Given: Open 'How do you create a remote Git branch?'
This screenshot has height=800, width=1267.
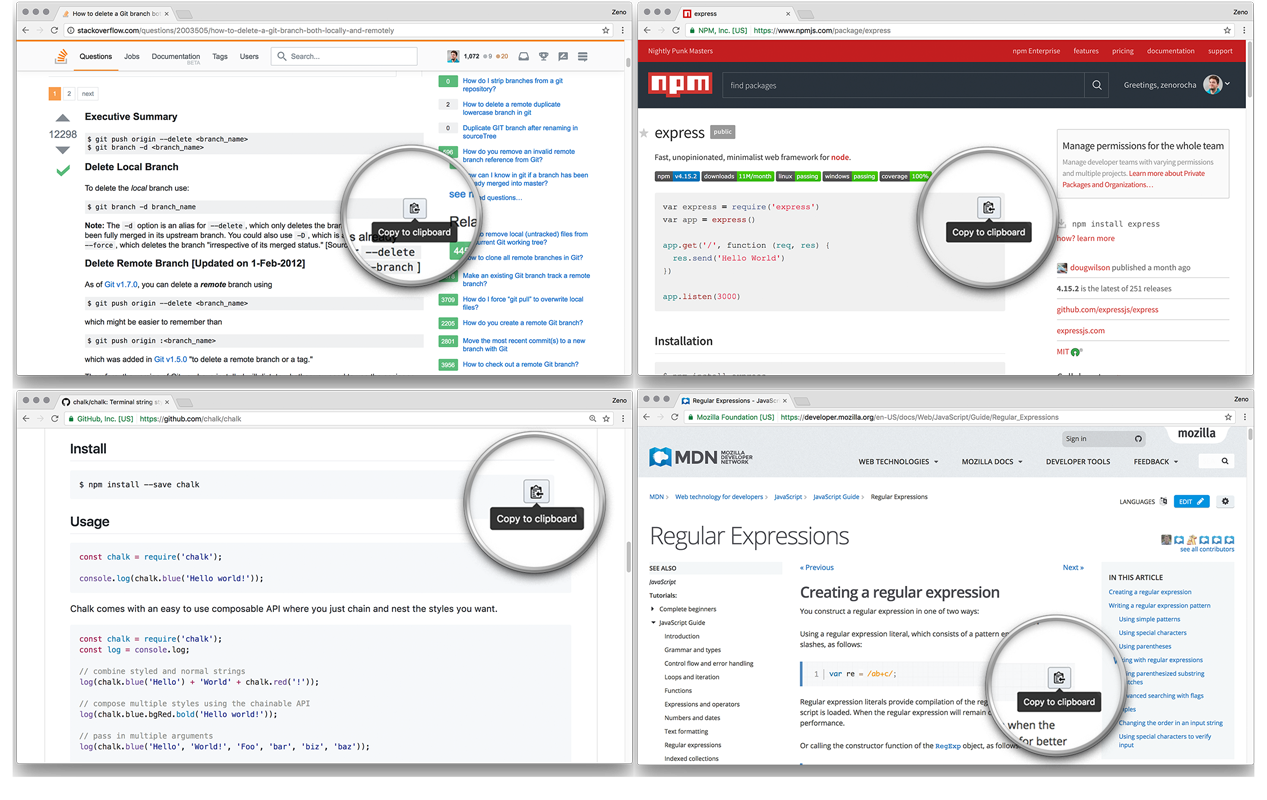Looking at the screenshot, I should click(x=523, y=323).
